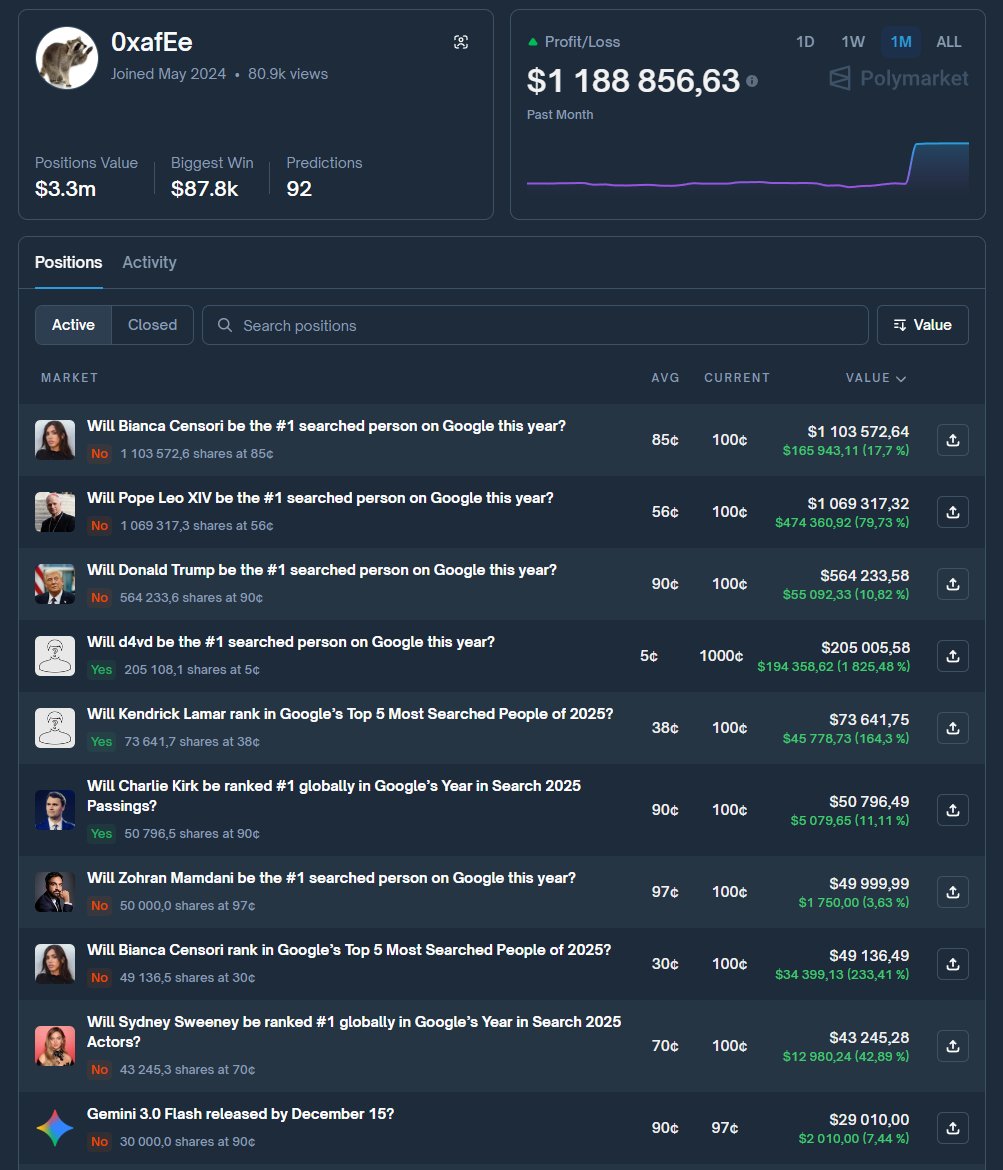Sort by the VALUE column header
Image resolution: width=1003 pixels, height=1170 pixels.
pos(875,378)
